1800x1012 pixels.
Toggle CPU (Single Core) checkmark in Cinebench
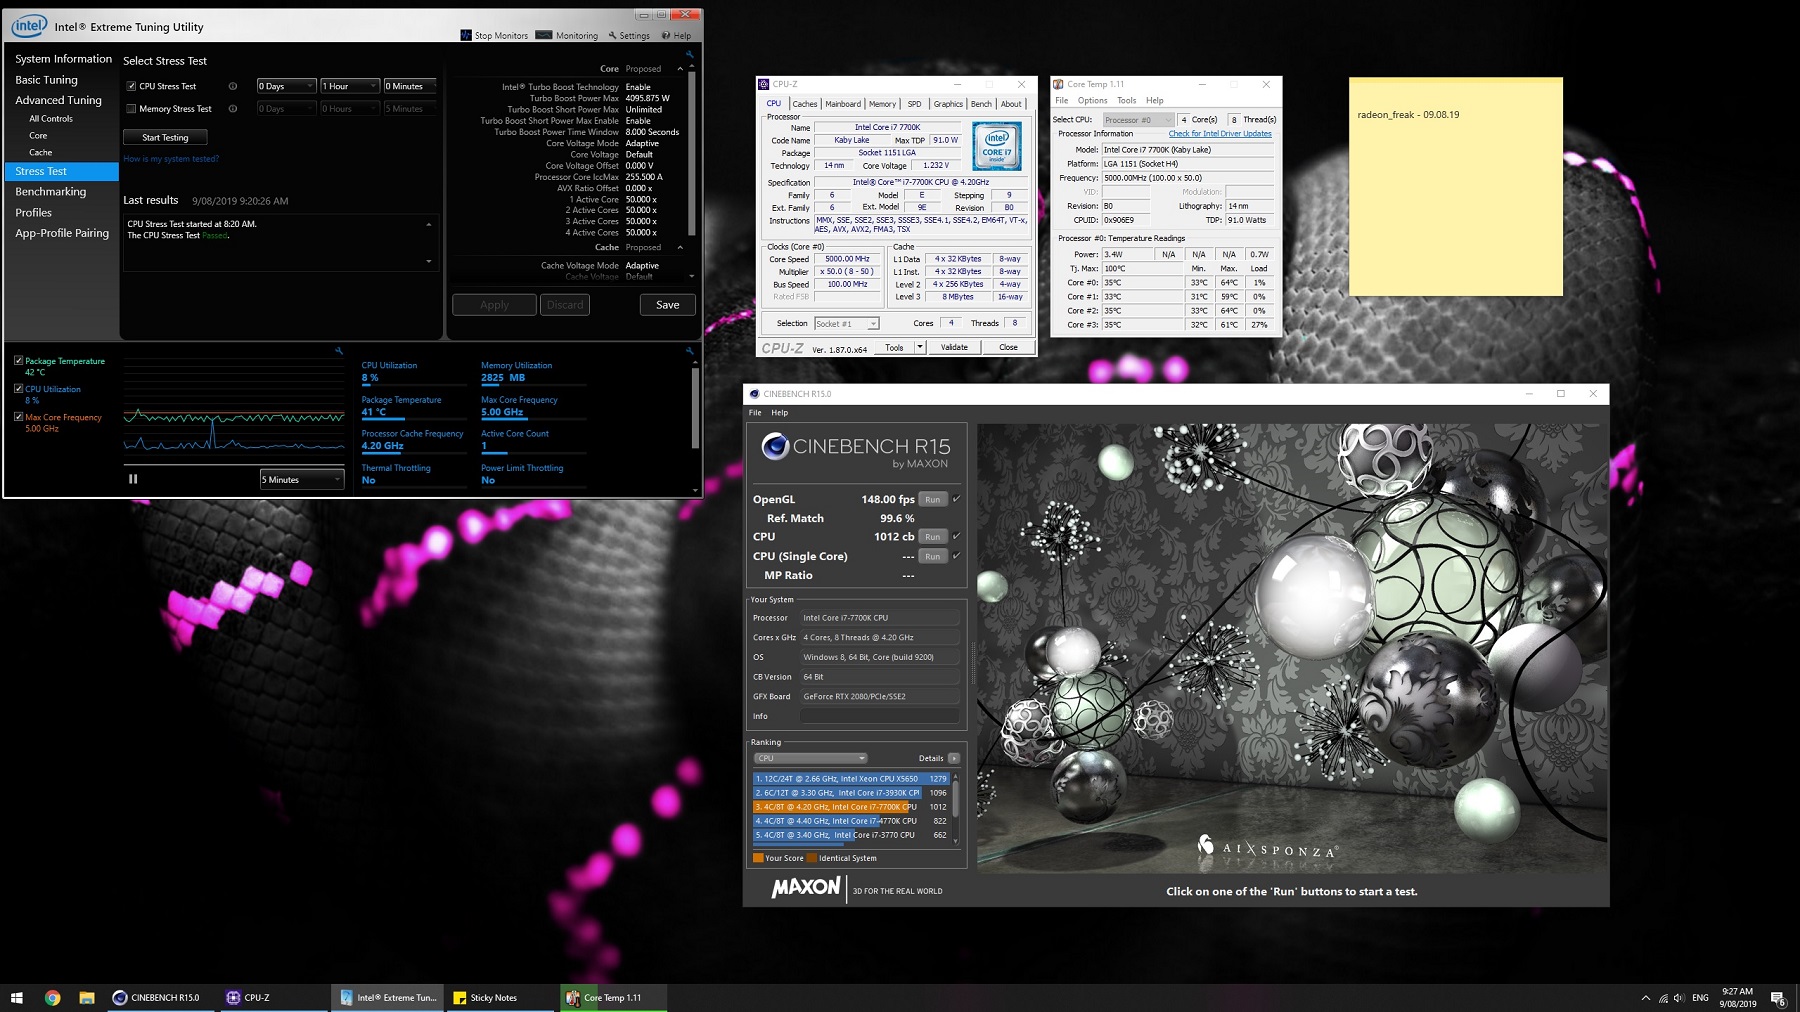coord(956,555)
